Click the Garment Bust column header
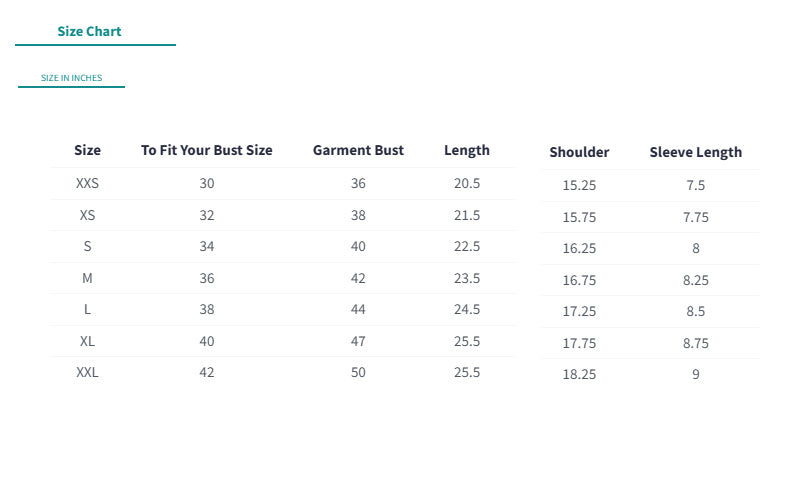800x500 pixels. tap(358, 151)
